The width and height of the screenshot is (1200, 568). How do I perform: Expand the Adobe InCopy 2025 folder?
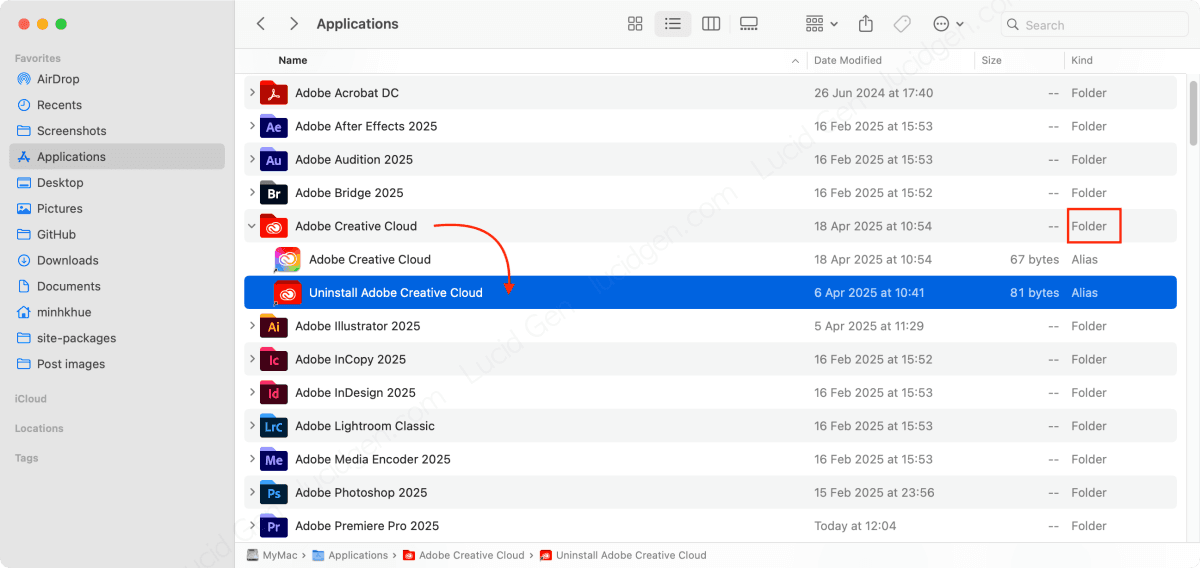(x=252, y=359)
